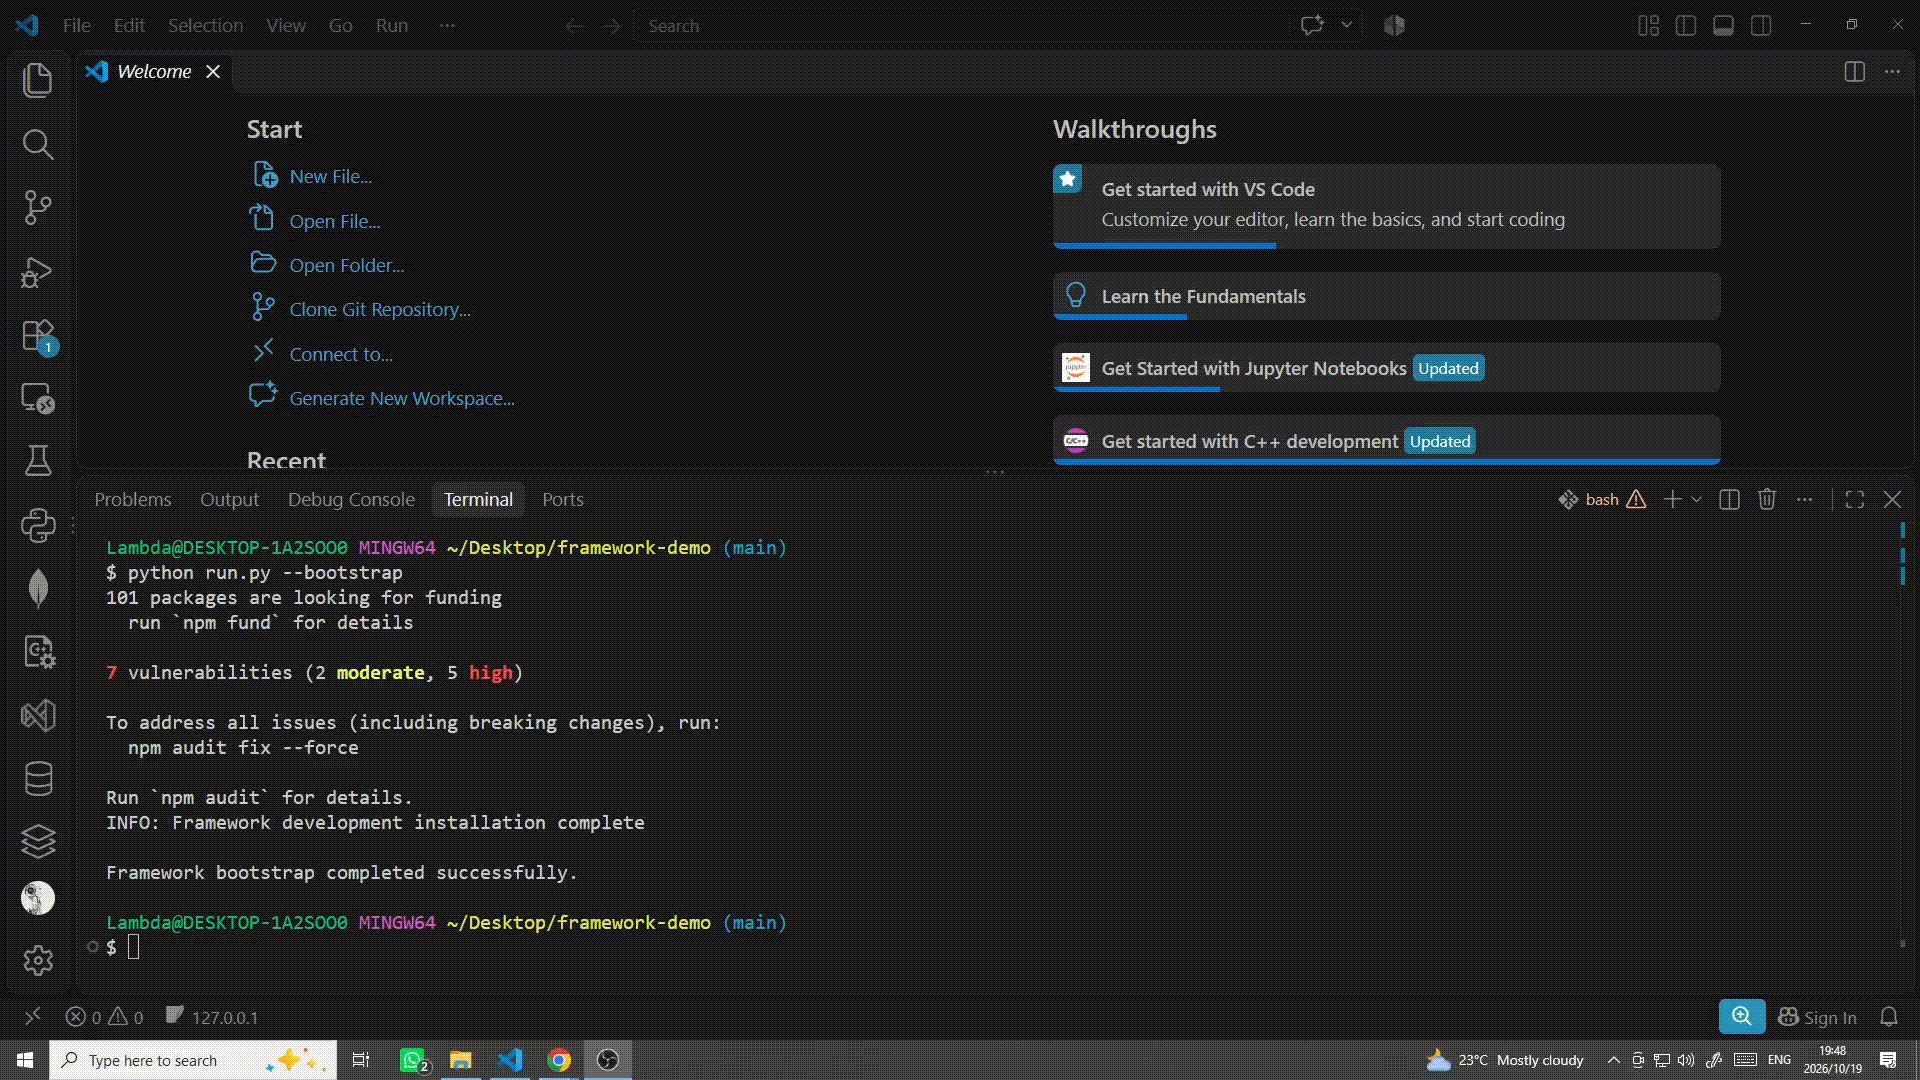Toggle the primary side bar layout button
The height and width of the screenshot is (1080, 1920).
[1686, 26]
